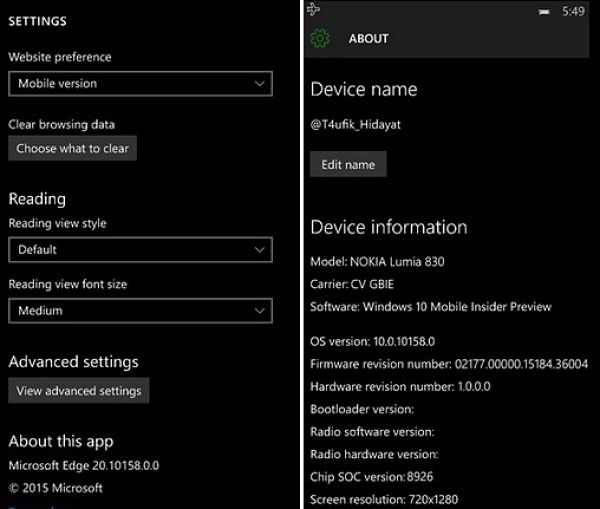Click the About this app heading
This screenshot has width=600, height=509.
pyautogui.click(x=61, y=441)
